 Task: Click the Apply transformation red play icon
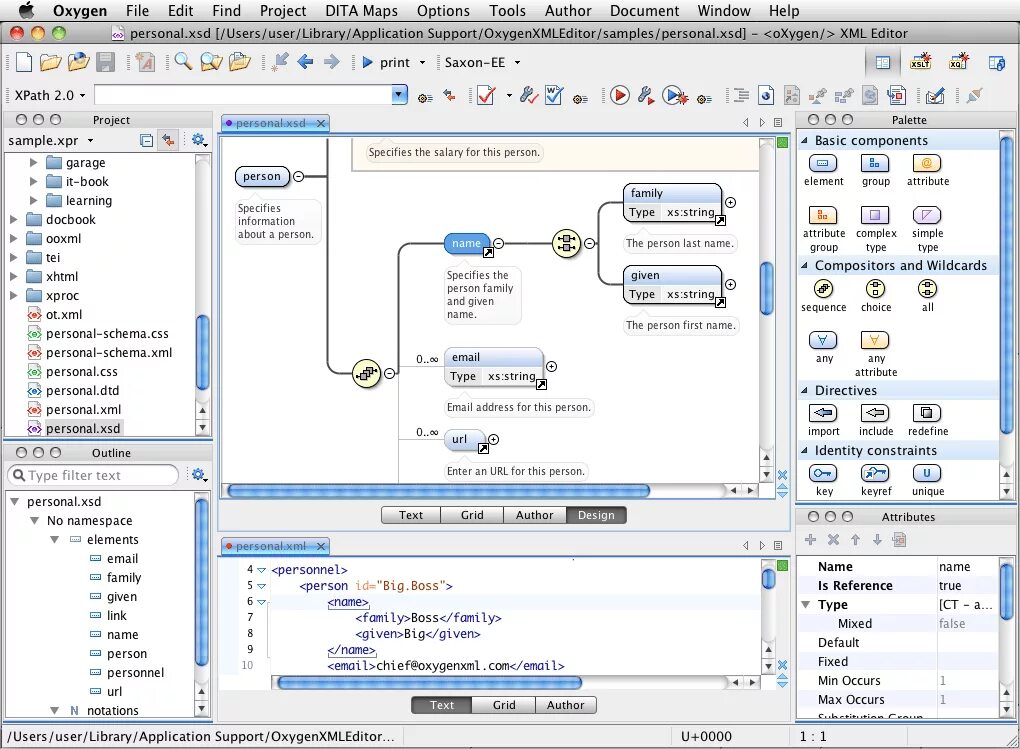tap(619, 96)
